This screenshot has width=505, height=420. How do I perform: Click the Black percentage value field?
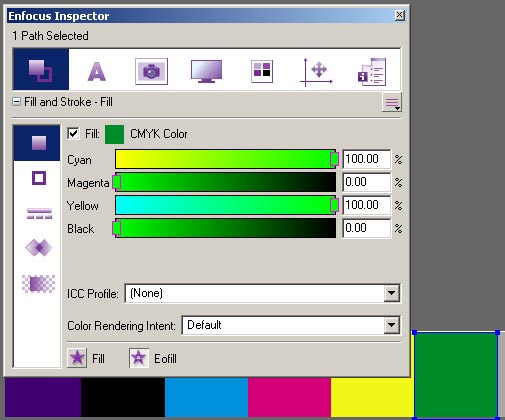pos(366,228)
